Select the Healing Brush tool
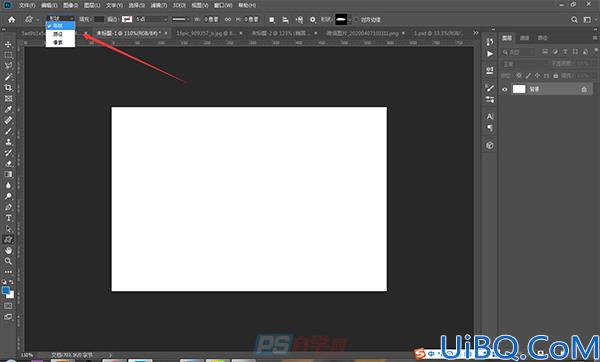The height and width of the screenshot is (362, 600). (8, 120)
